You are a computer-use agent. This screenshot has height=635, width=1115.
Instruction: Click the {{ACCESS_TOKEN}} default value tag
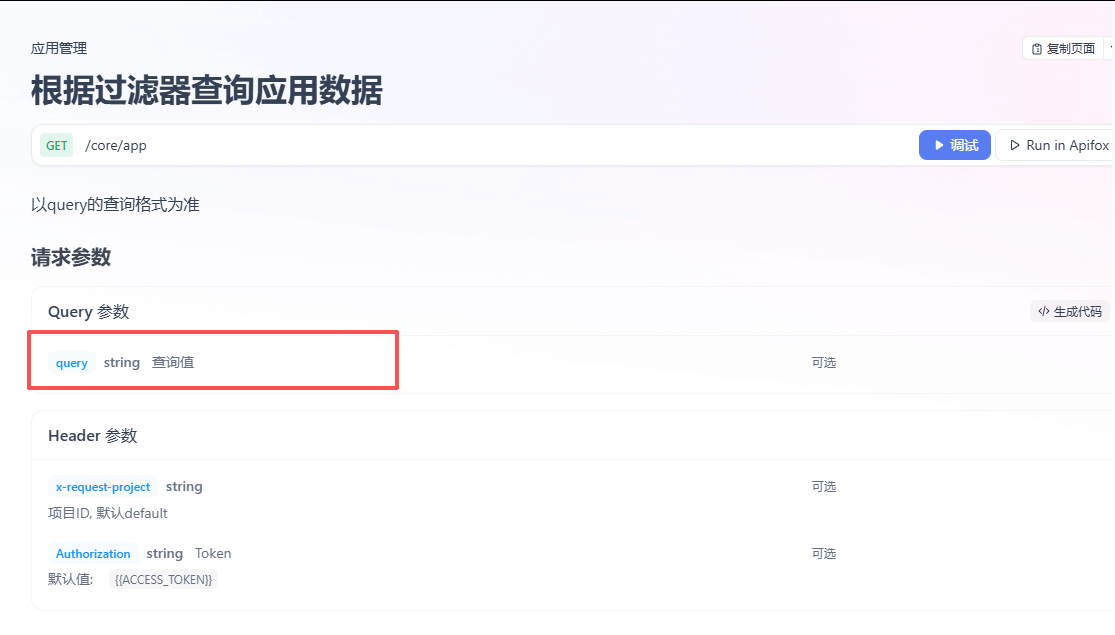163,579
